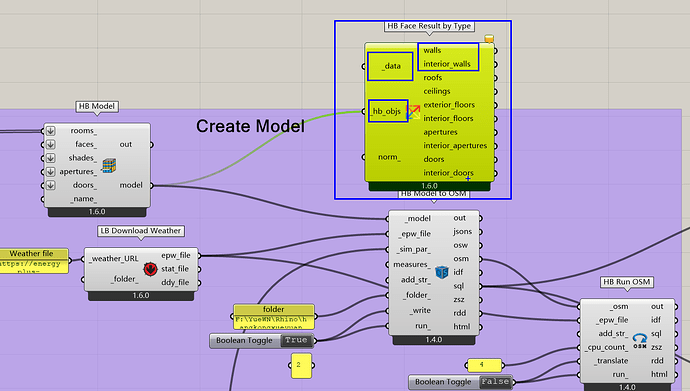Click the hb_objs input parameter
Screen dimensions: 690x391
tap(387, 111)
